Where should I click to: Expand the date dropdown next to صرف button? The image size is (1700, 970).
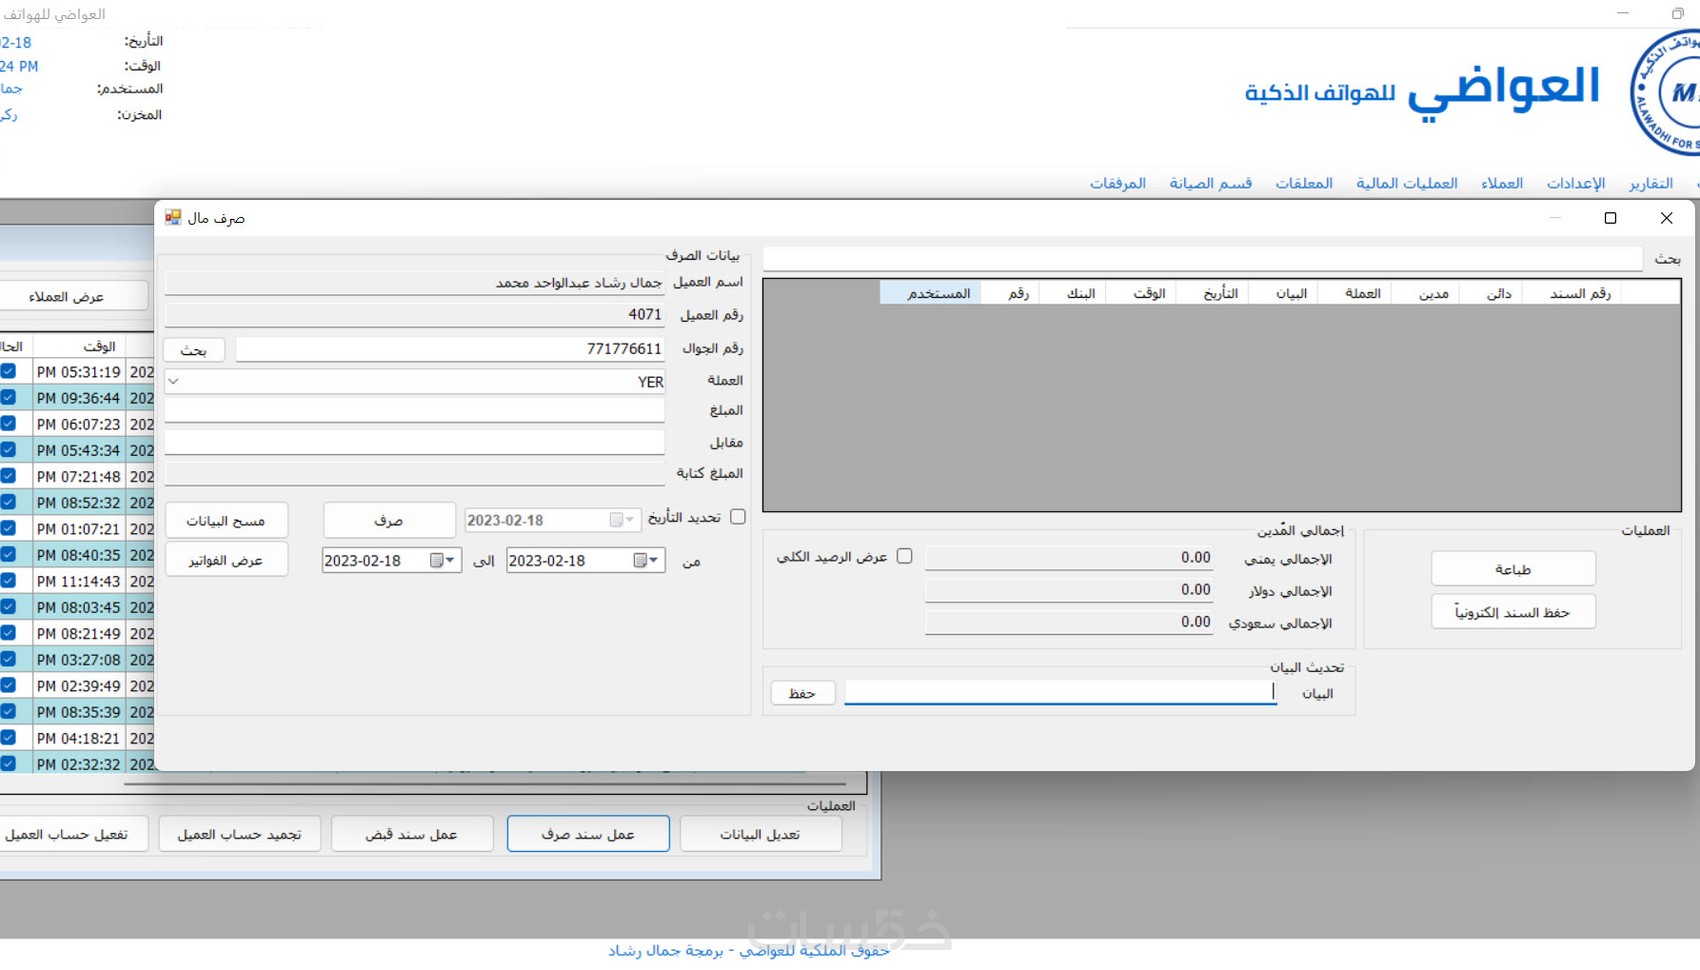pyautogui.click(x=630, y=520)
